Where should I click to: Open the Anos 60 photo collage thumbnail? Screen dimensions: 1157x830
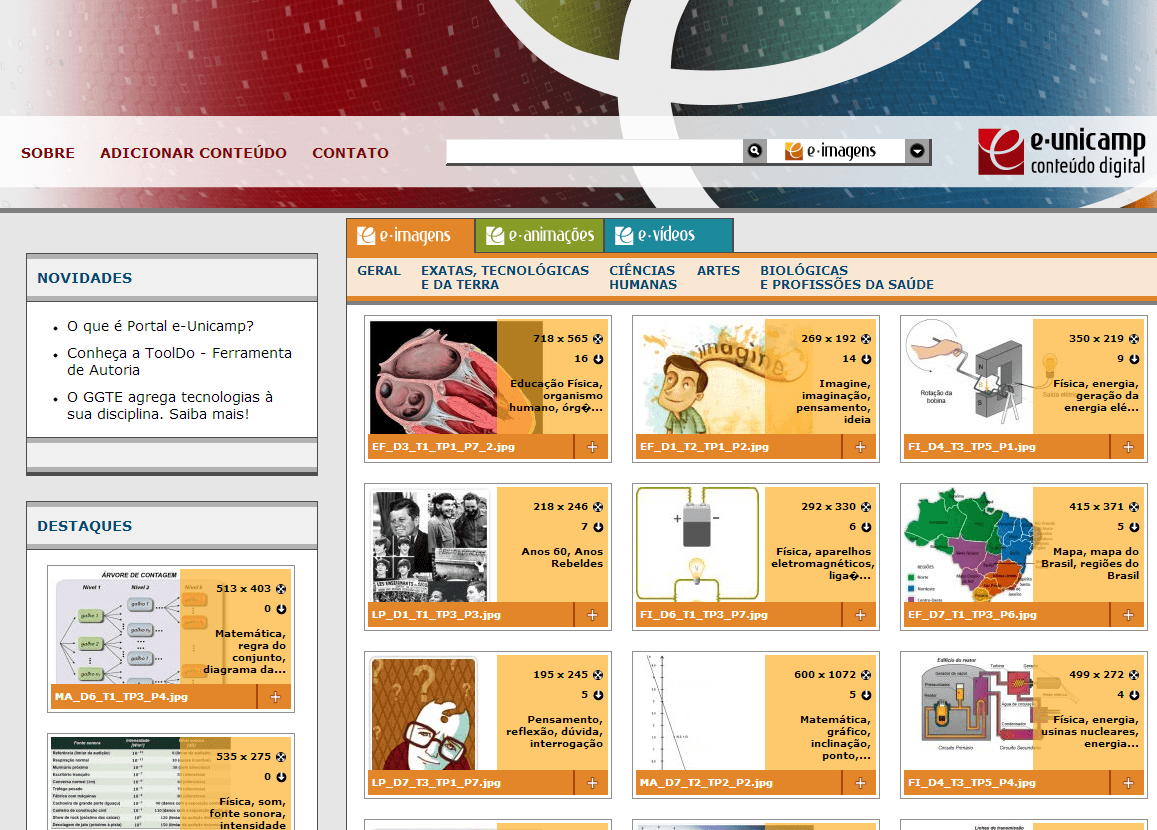coord(432,545)
